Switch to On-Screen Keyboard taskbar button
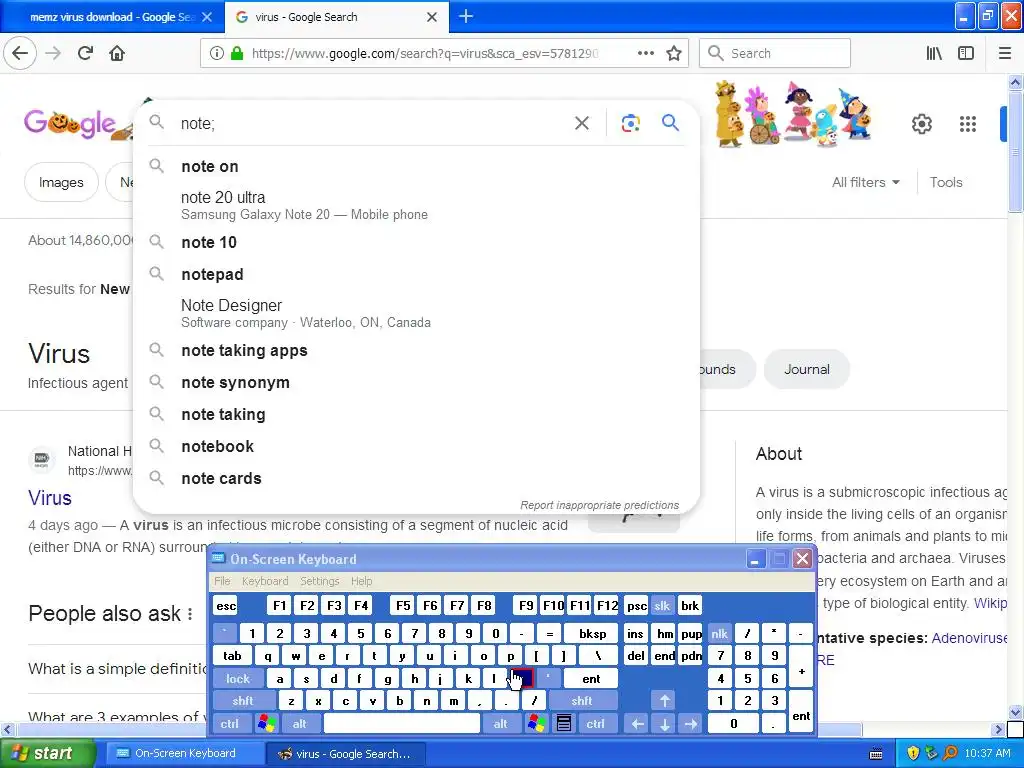 [185, 753]
